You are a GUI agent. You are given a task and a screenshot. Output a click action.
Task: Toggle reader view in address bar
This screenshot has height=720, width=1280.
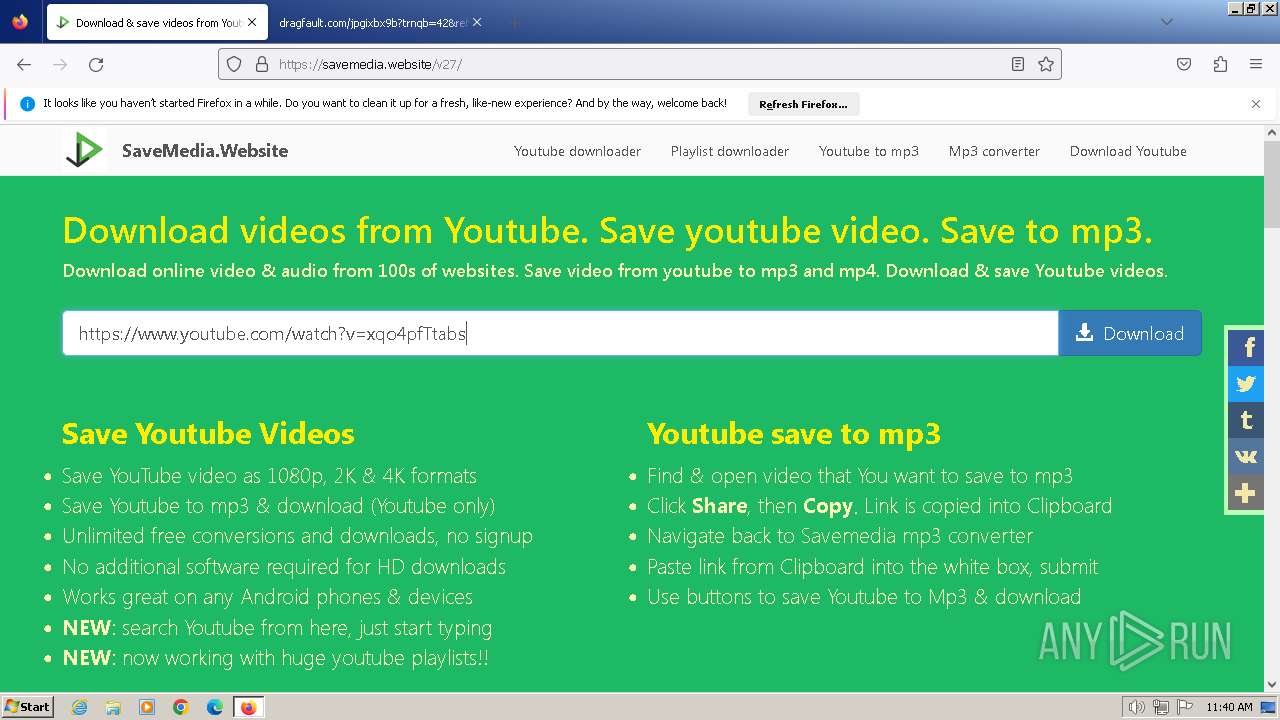click(x=1018, y=64)
